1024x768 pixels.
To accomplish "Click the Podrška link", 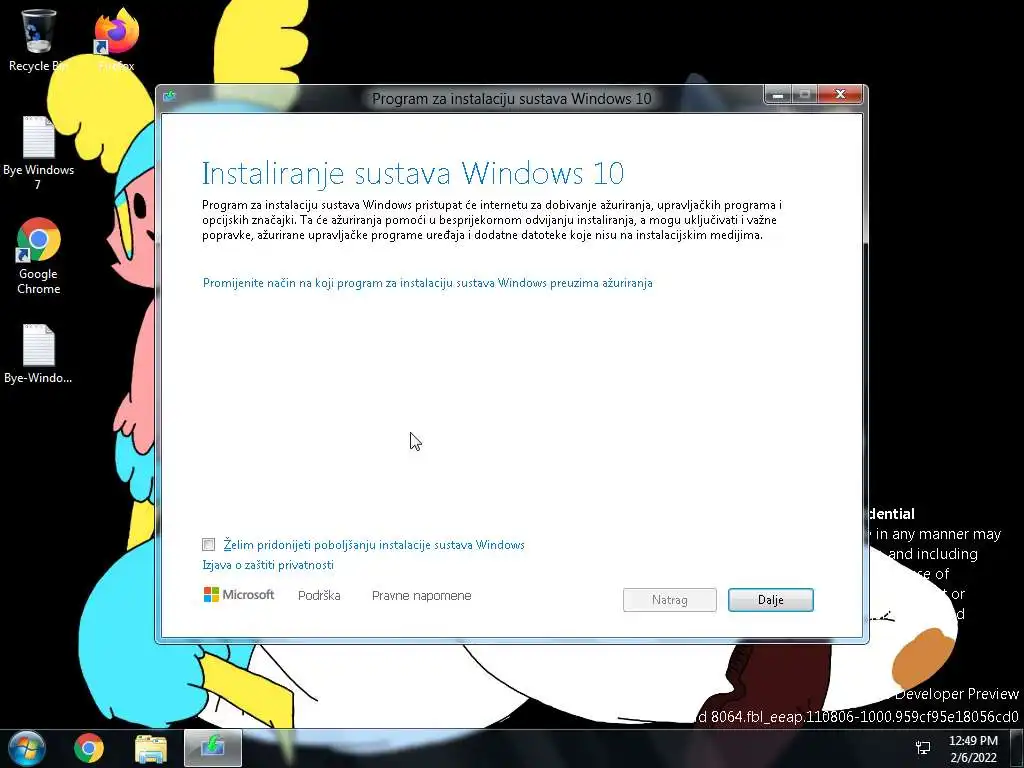I will (x=319, y=596).
